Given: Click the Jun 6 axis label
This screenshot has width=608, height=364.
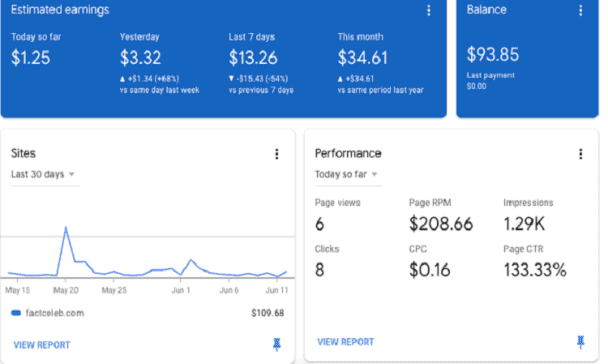Looking at the screenshot, I should [x=229, y=290].
